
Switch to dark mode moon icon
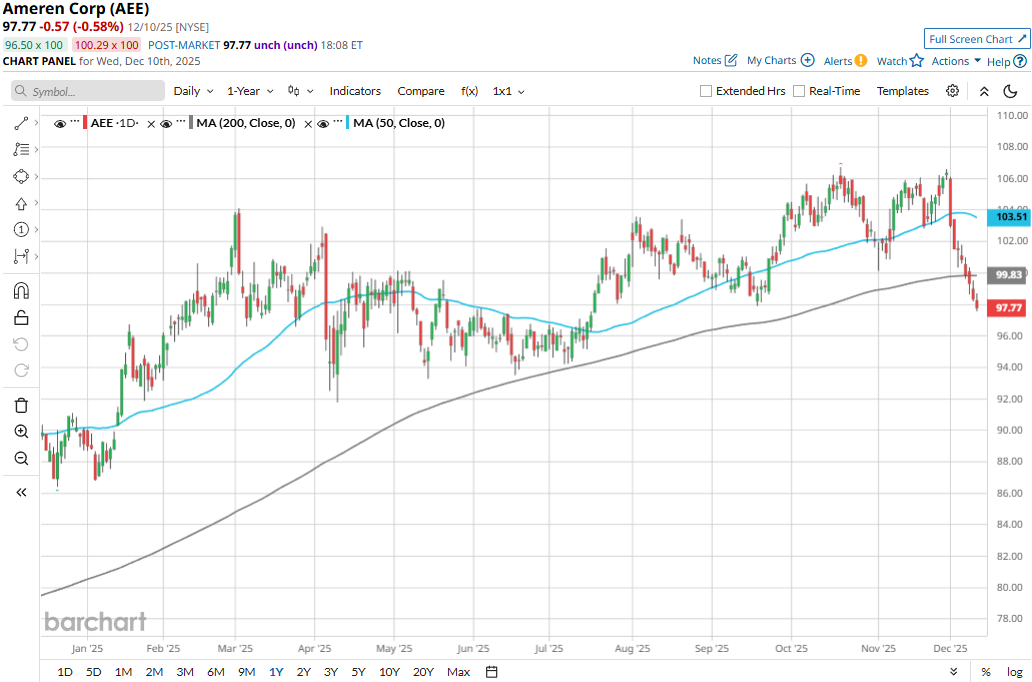click(x=1010, y=91)
